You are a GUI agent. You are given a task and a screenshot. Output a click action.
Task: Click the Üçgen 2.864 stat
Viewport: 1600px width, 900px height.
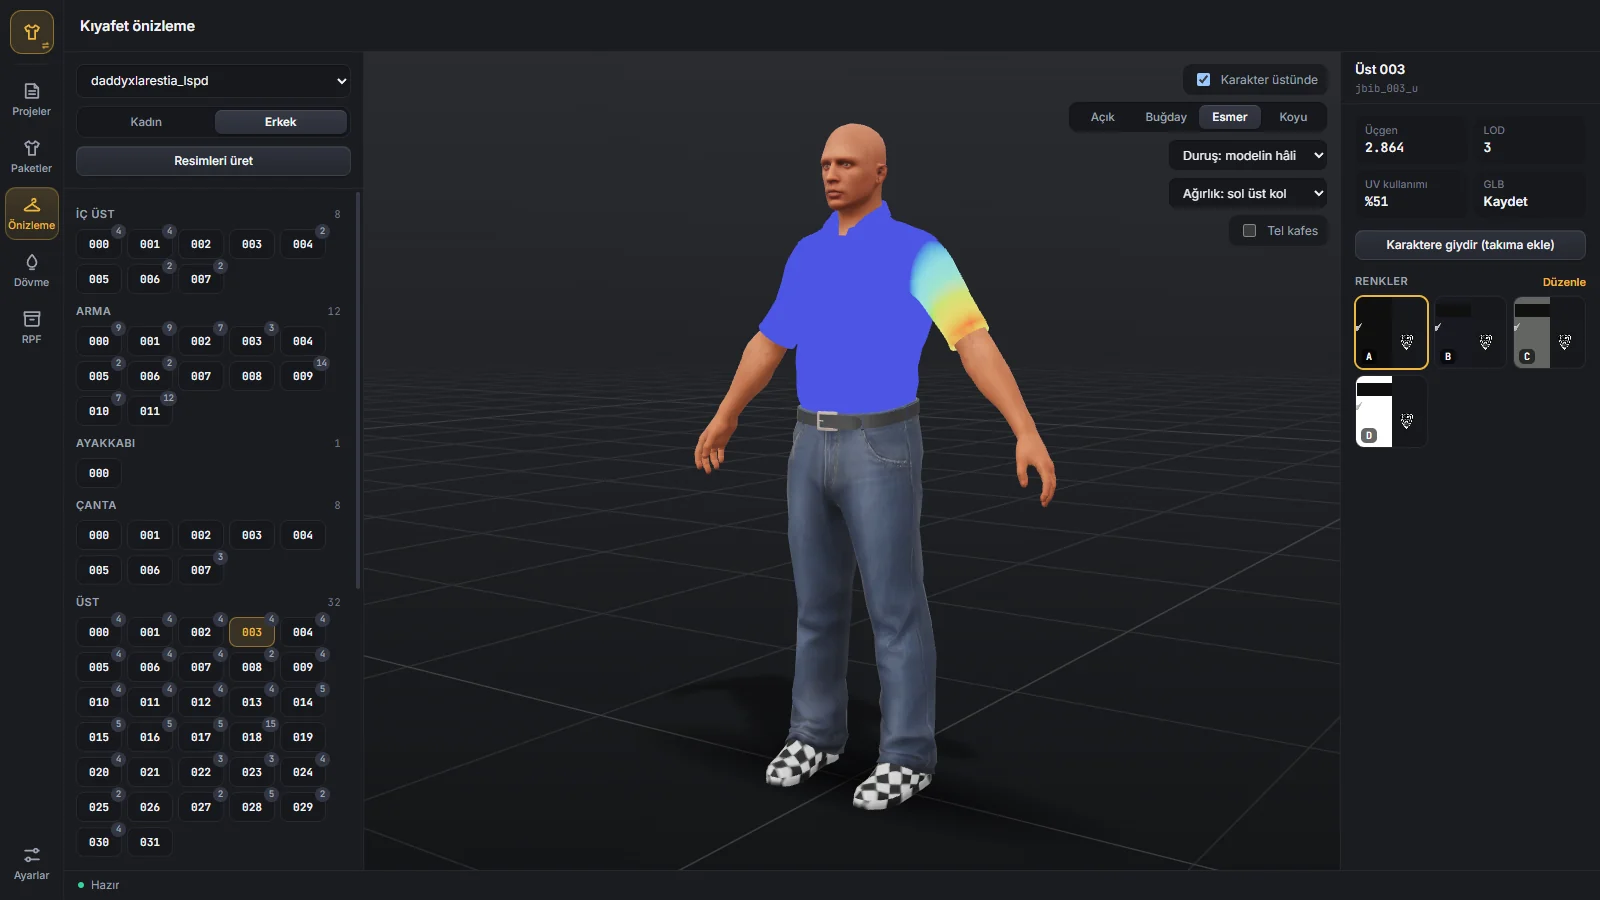[x=1410, y=140]
